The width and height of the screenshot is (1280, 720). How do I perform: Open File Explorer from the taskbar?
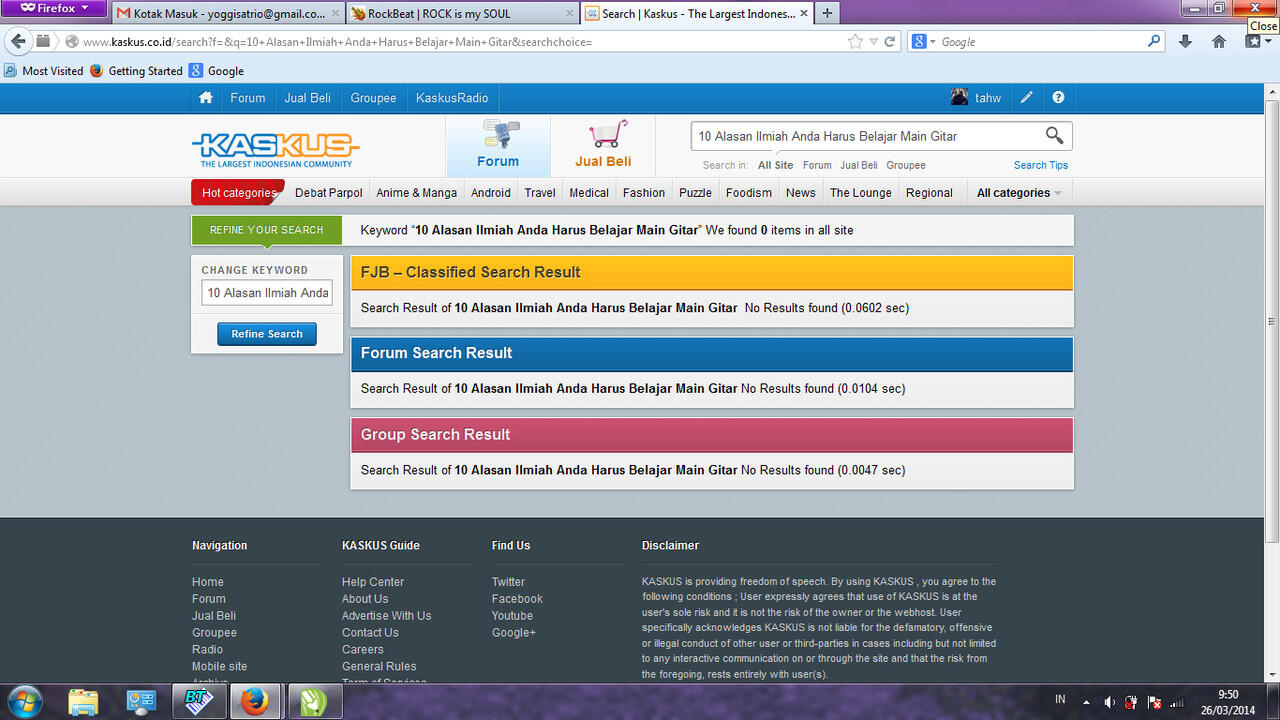tap(84, 702)
